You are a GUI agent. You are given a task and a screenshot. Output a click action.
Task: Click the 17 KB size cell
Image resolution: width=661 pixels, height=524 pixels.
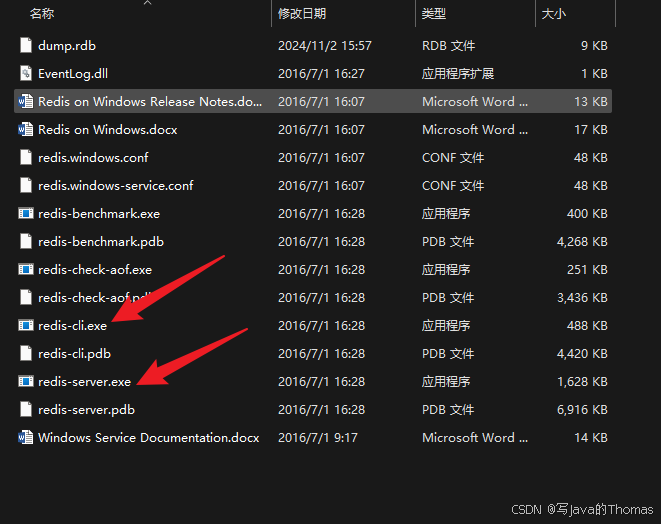[591, 129]
